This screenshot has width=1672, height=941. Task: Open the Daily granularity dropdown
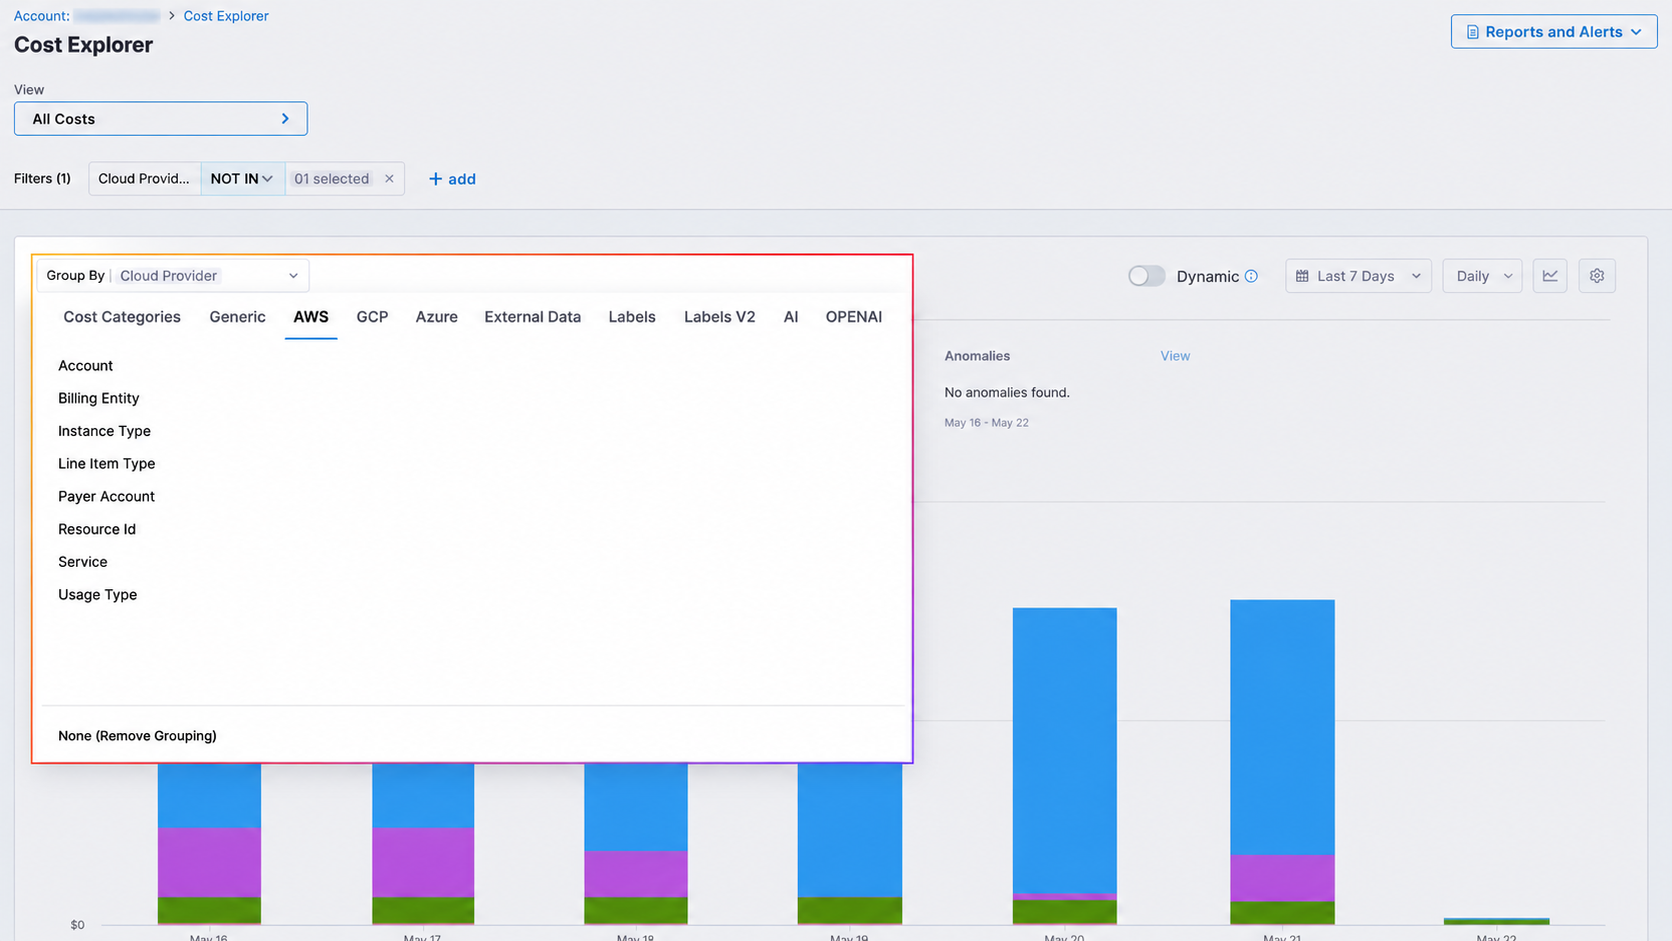1482,276
